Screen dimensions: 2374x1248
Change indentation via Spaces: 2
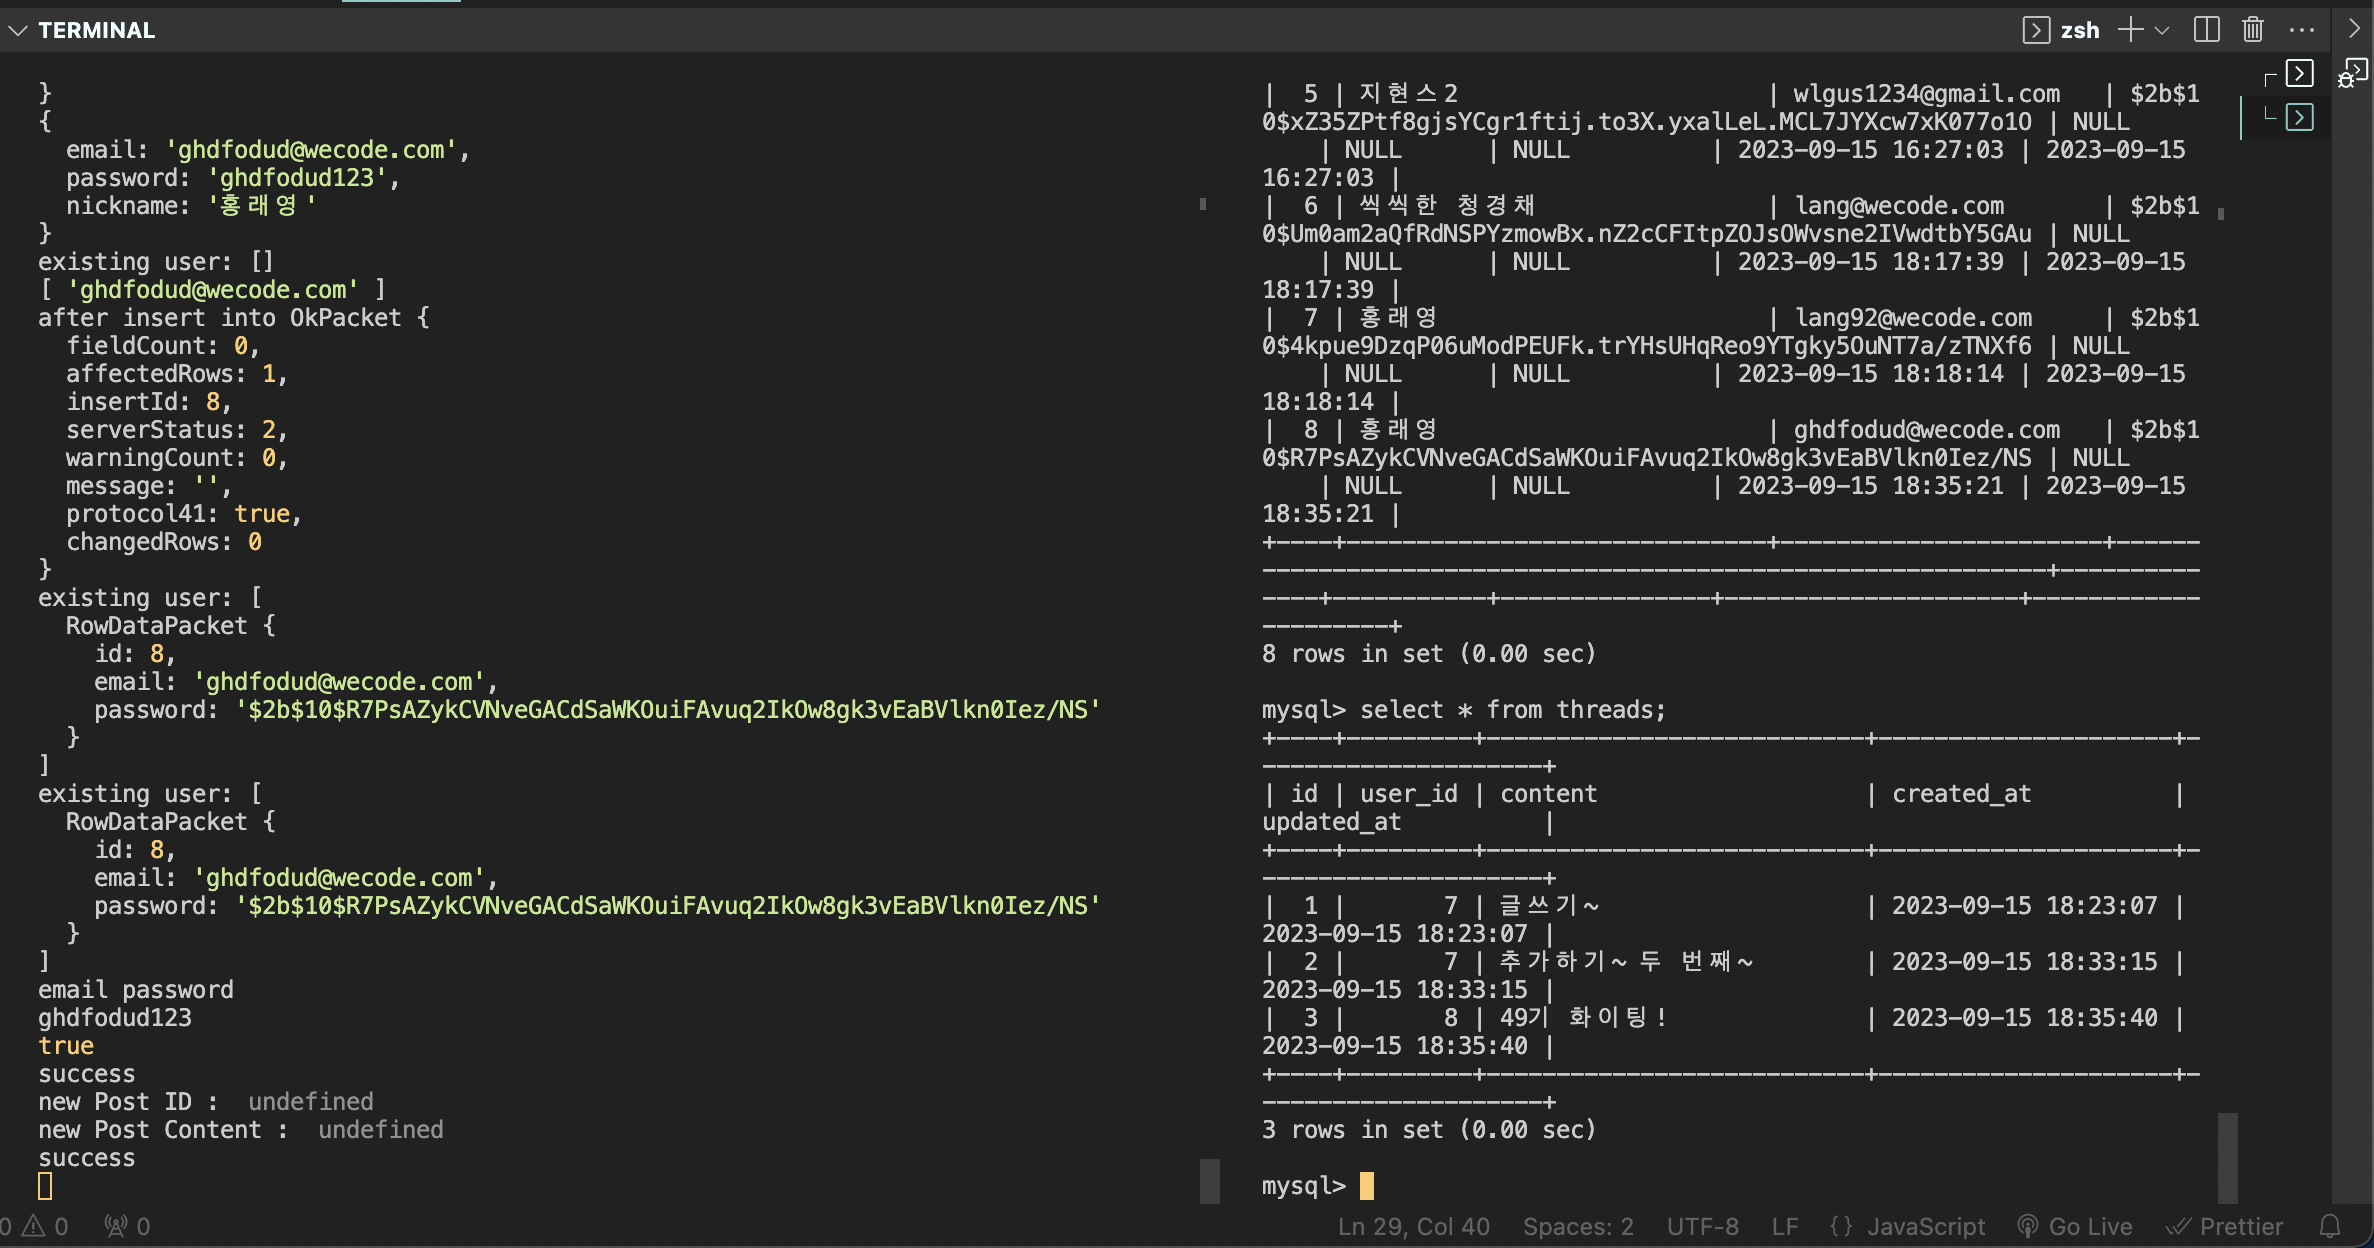pyautogui.click(x=1578, y=1226)
